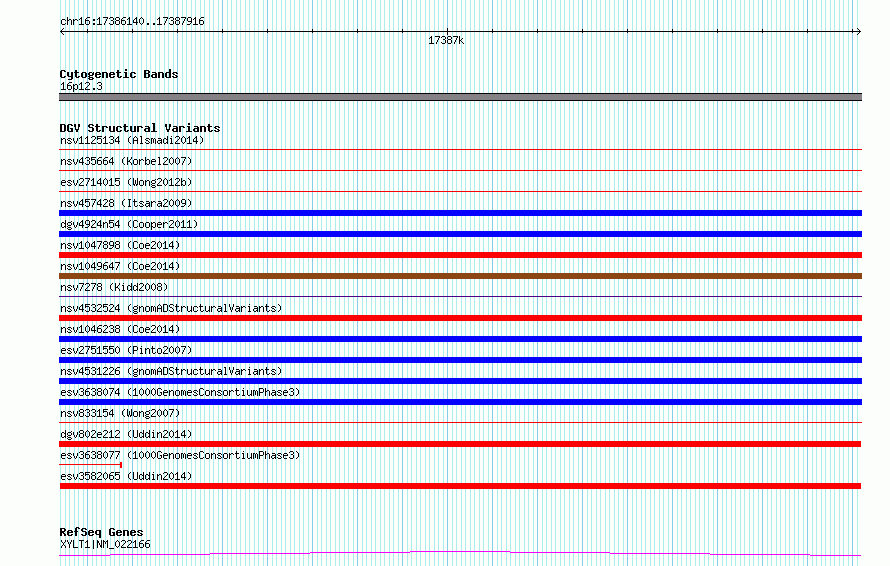
Task: Select the brown bar of nsv1049647
Action: point(460,276)
